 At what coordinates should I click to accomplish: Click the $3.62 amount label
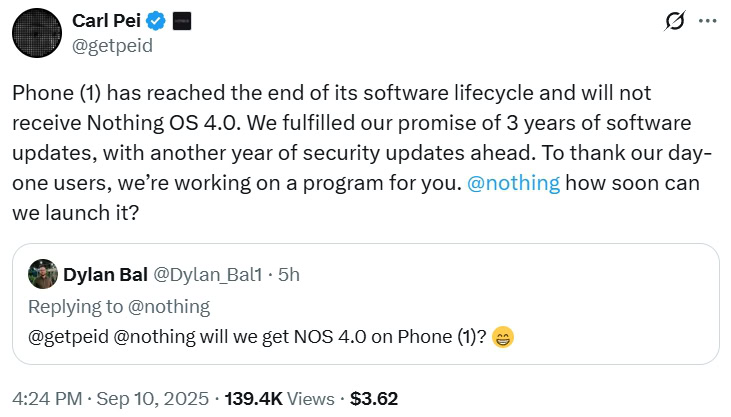point(375,398)
